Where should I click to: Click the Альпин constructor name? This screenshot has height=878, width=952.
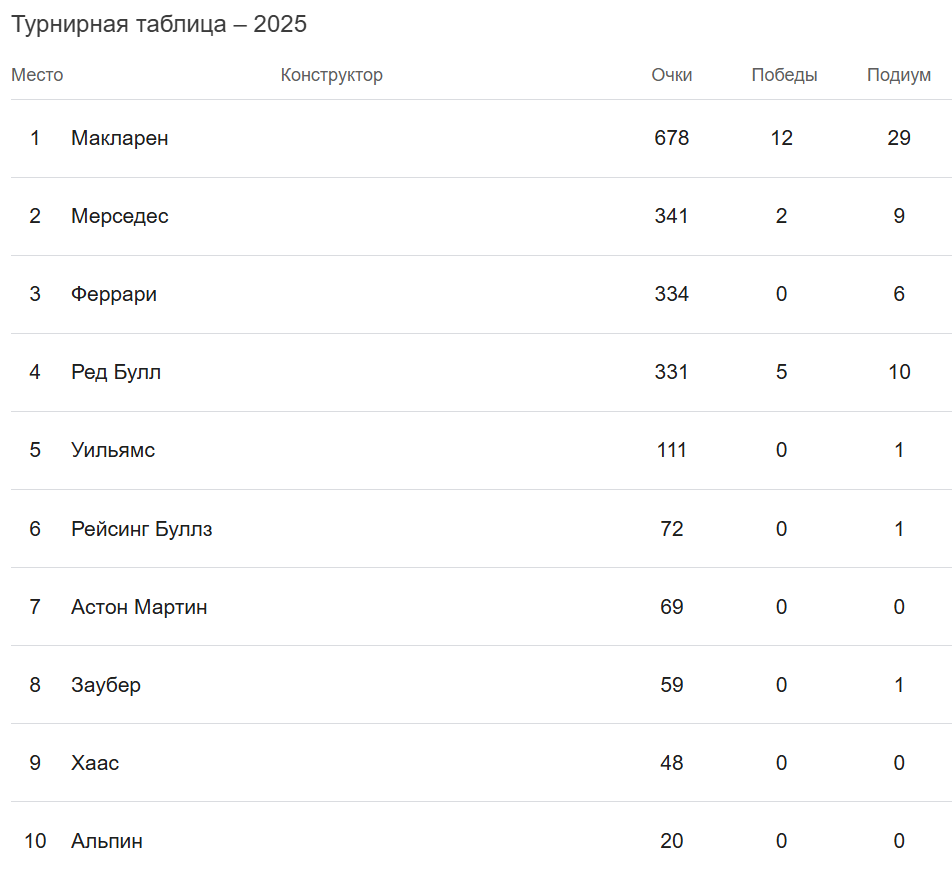(x=106, y=840)
